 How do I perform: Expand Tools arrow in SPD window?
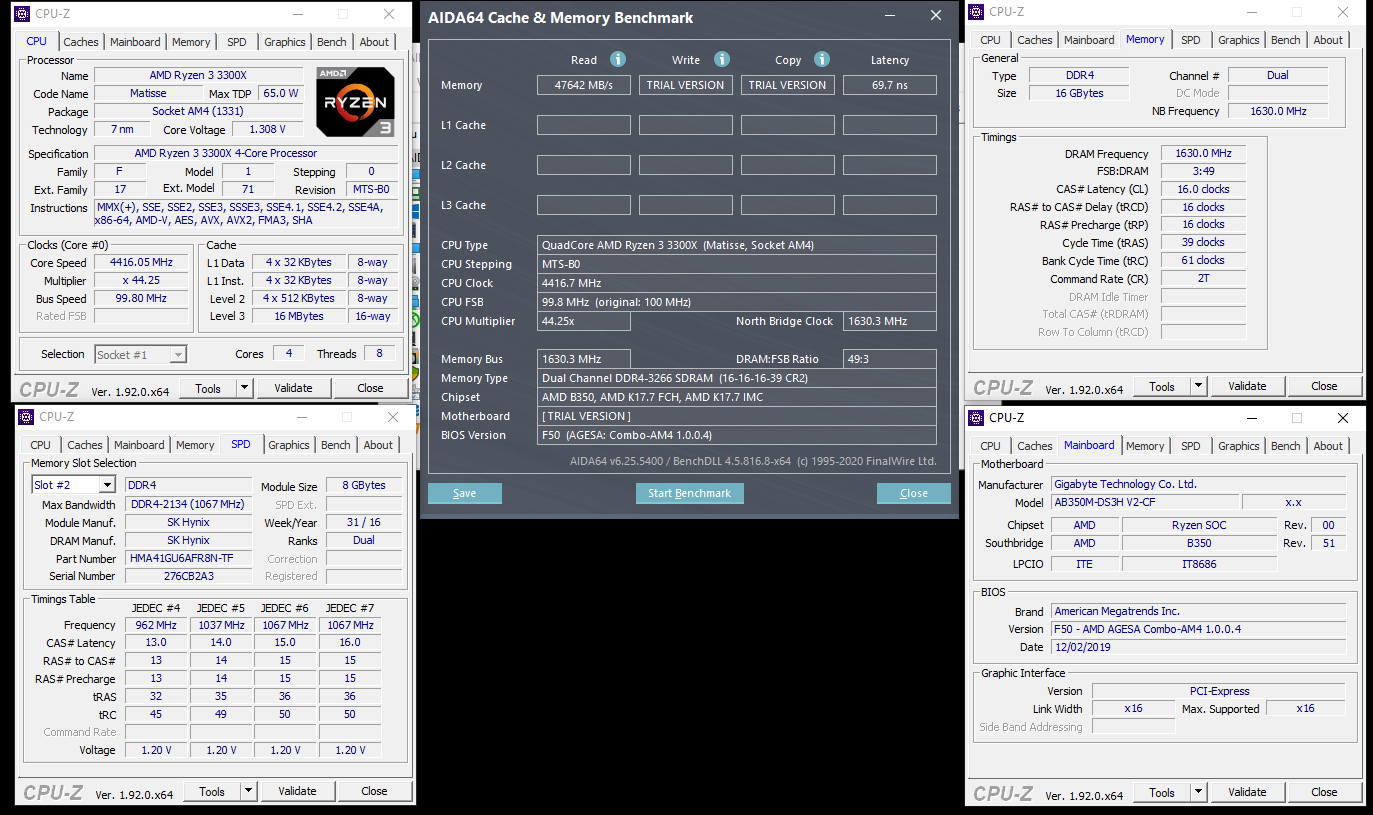point(248,791)
